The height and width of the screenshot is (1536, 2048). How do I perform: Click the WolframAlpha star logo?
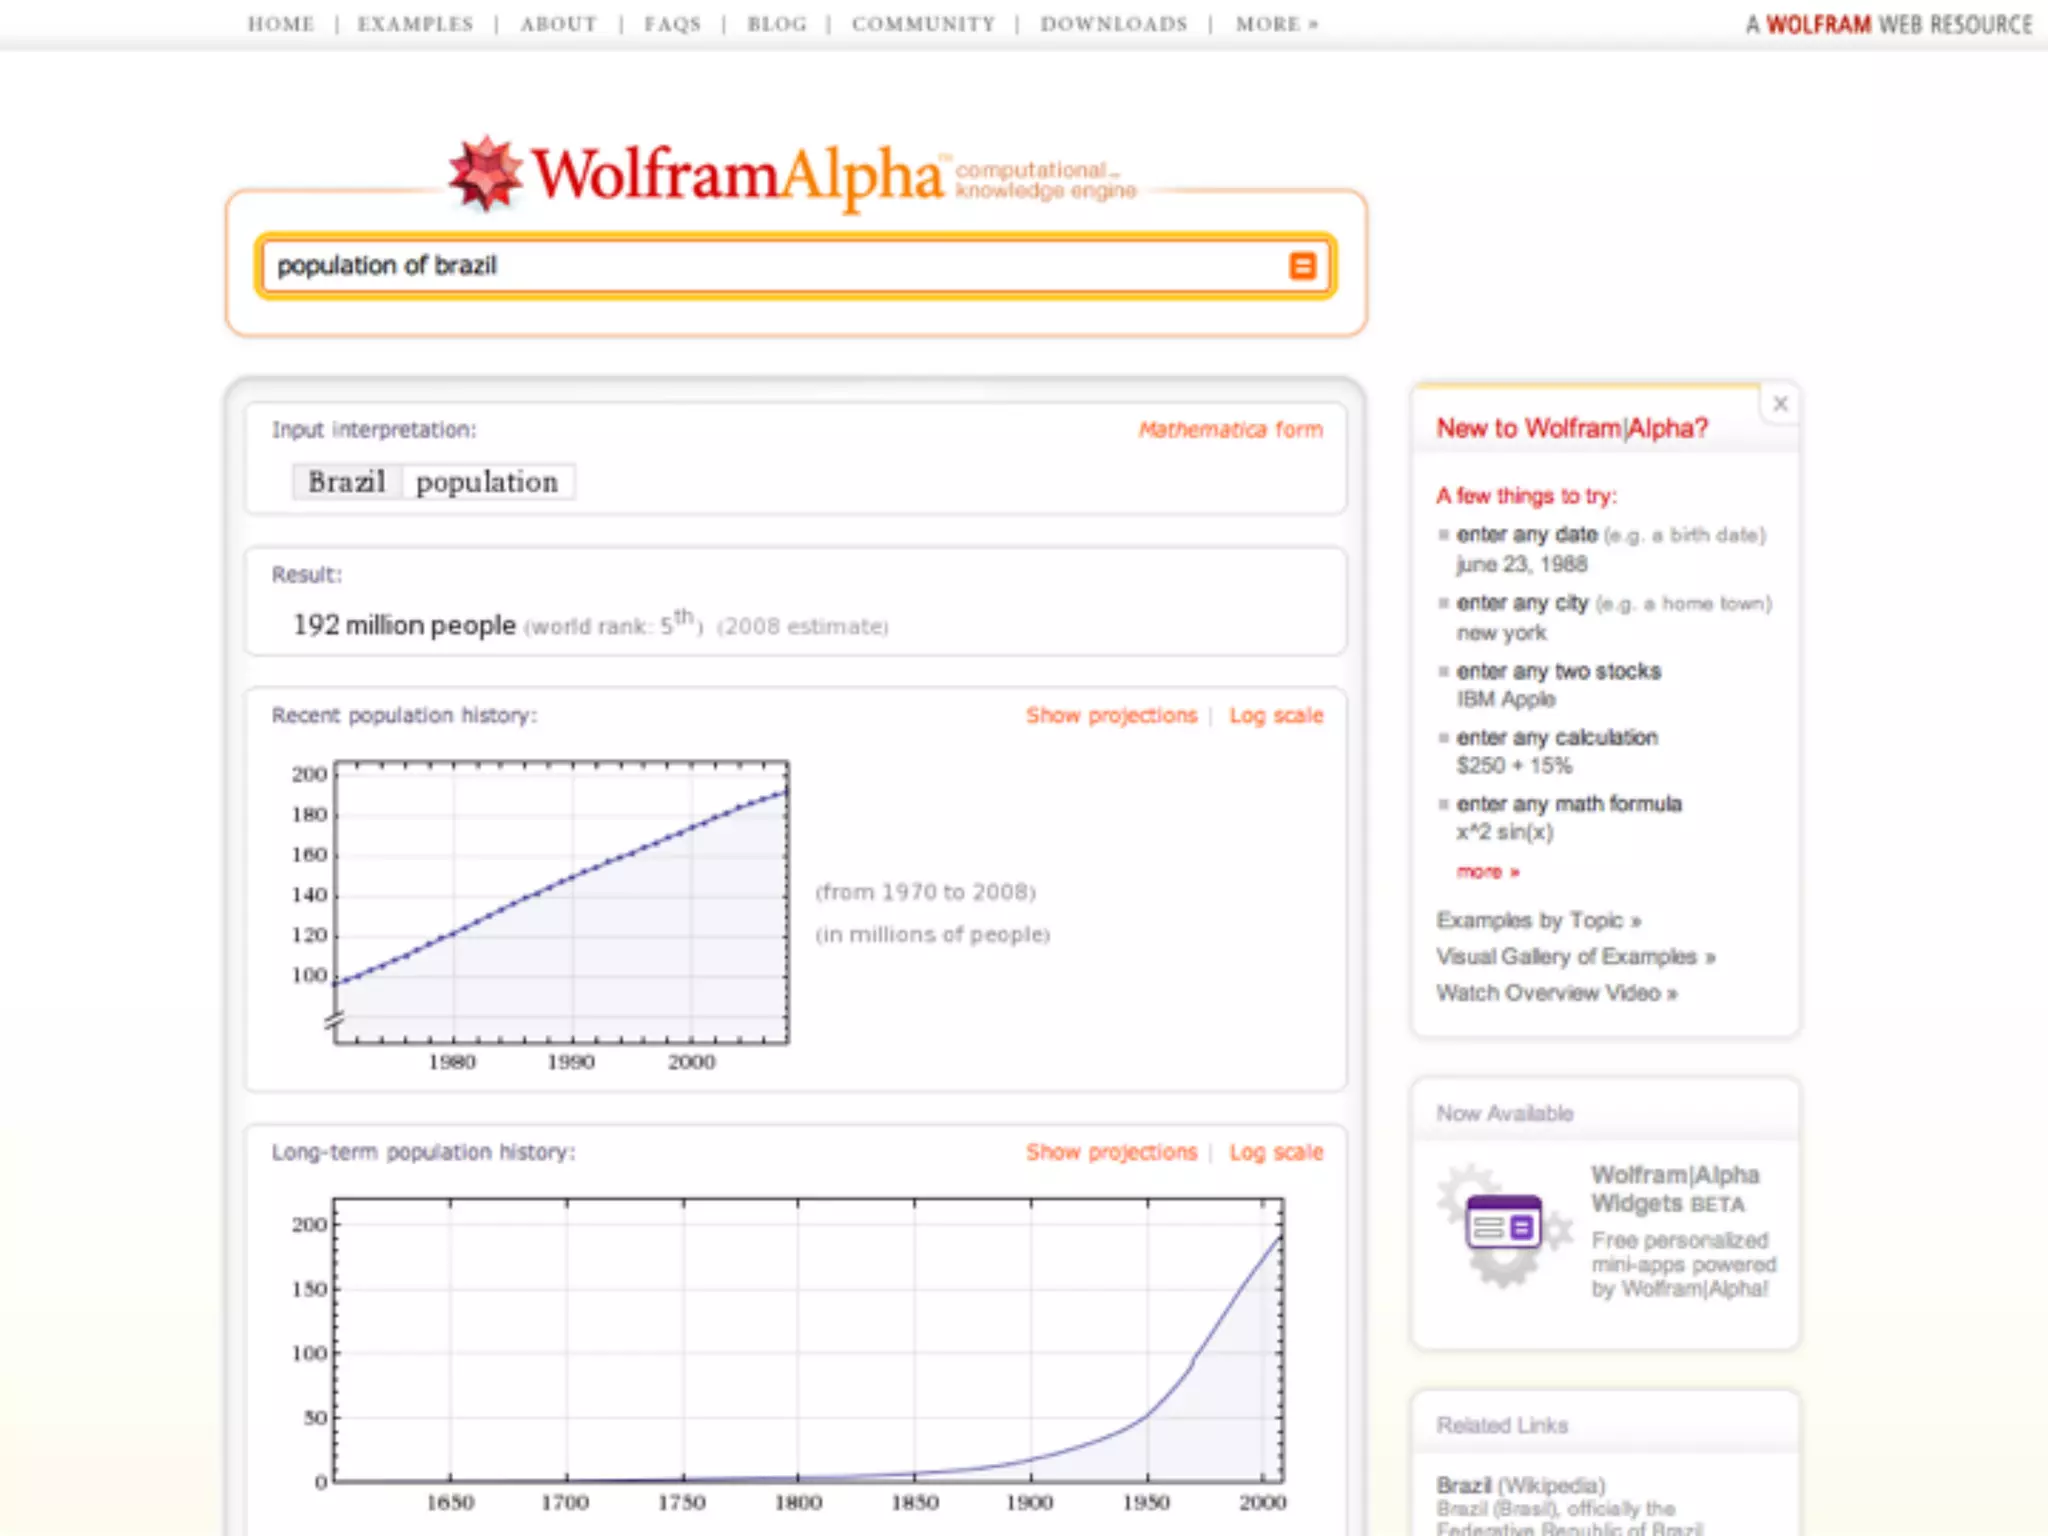pyautogui.click(x=486, y=174)
